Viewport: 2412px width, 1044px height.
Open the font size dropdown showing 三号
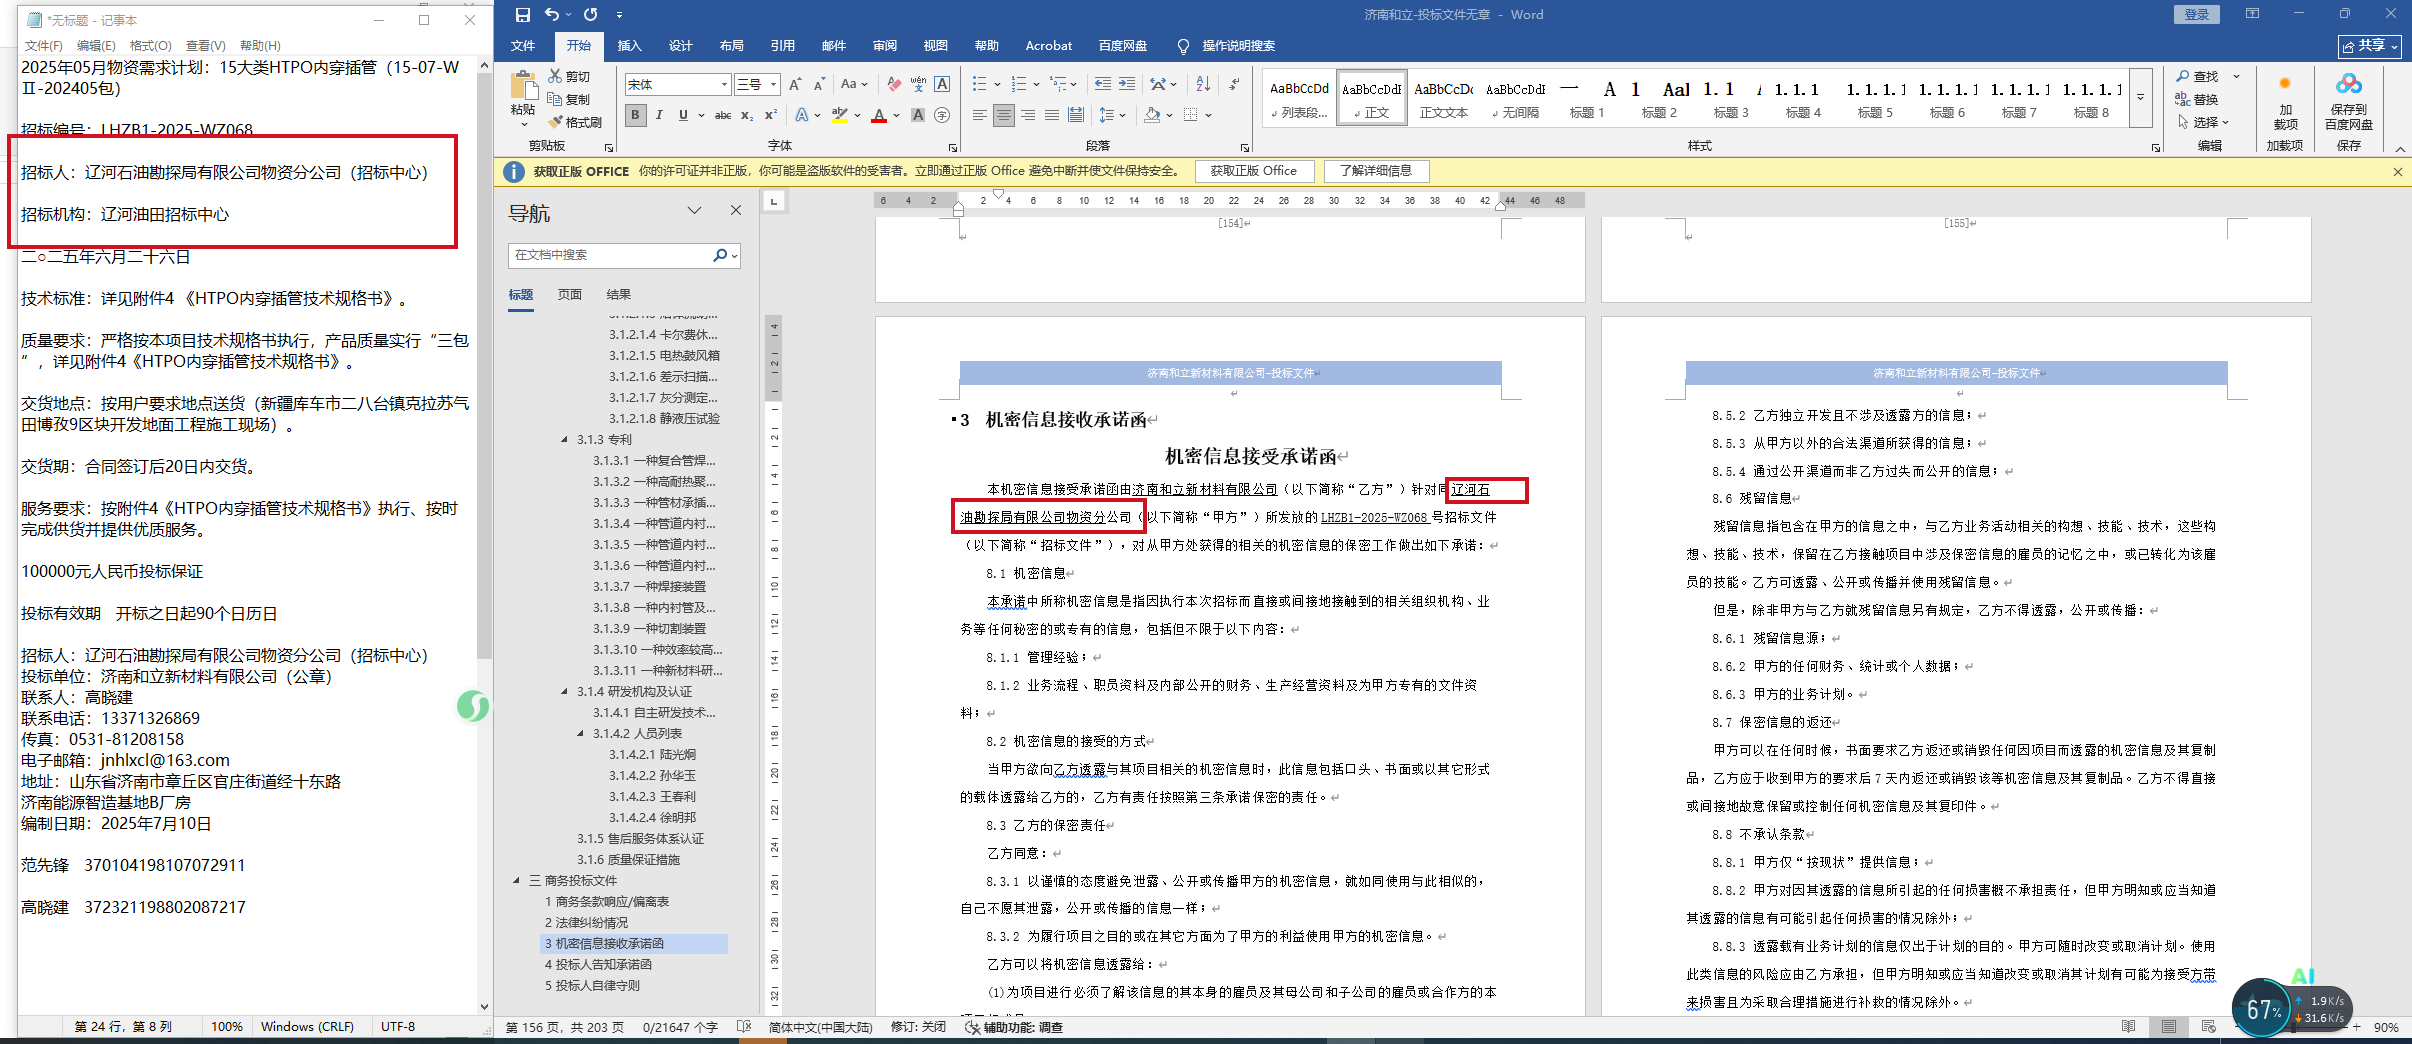(773, 85)
